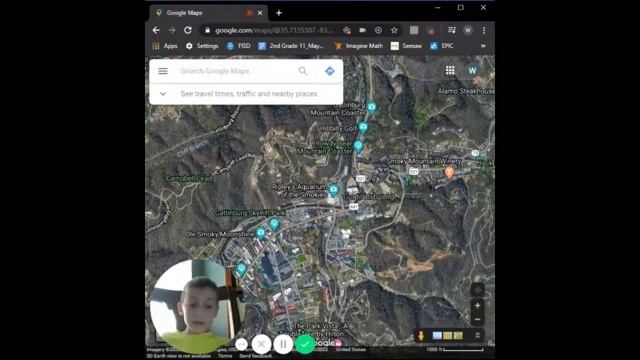The image size is (640, 360).
Task: Click the webcam preview bubble
Action: click(x=197, y=306)
